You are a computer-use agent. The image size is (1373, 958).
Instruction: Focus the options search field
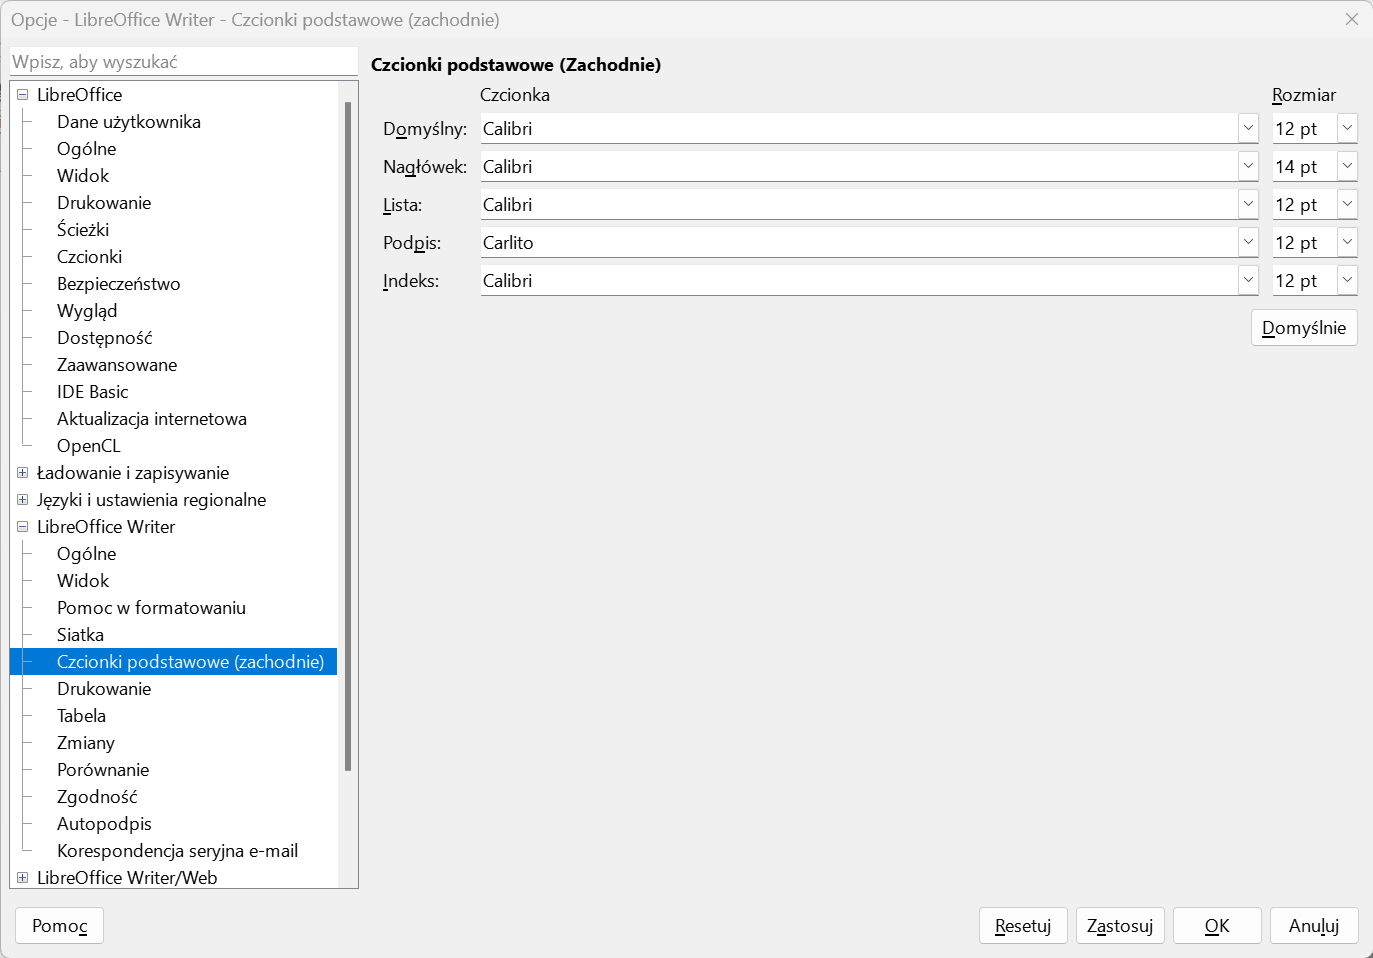pos(184,61)
